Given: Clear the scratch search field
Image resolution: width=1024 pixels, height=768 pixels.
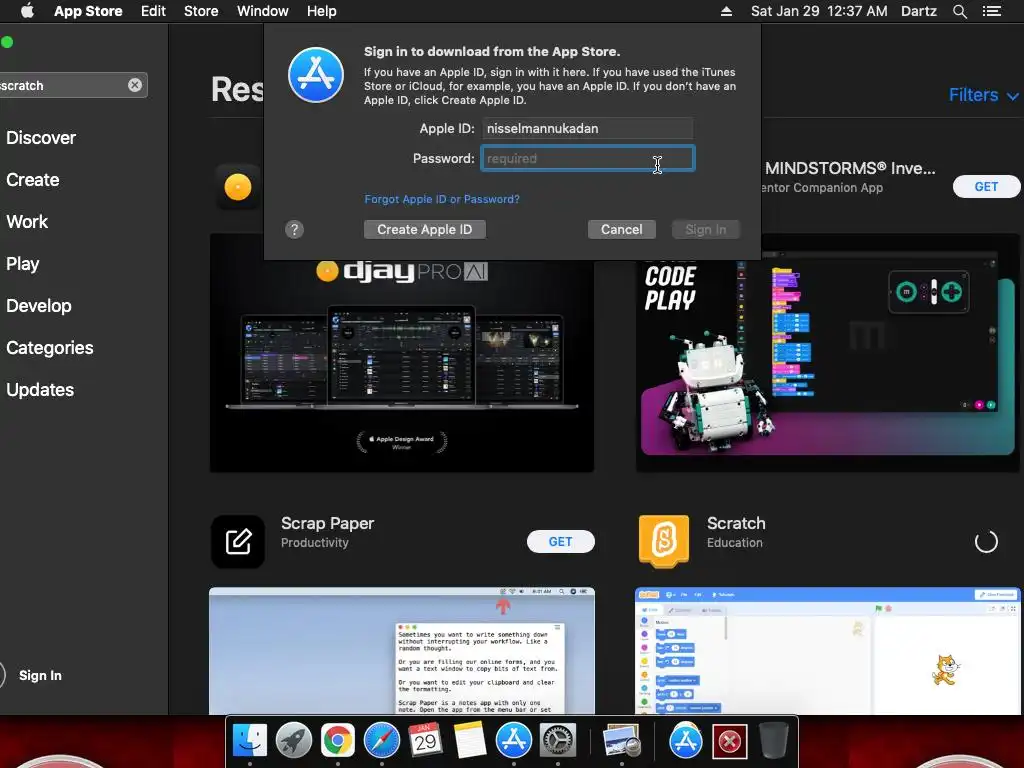Looking at the screenshot, I should click(x=135, y=85).
